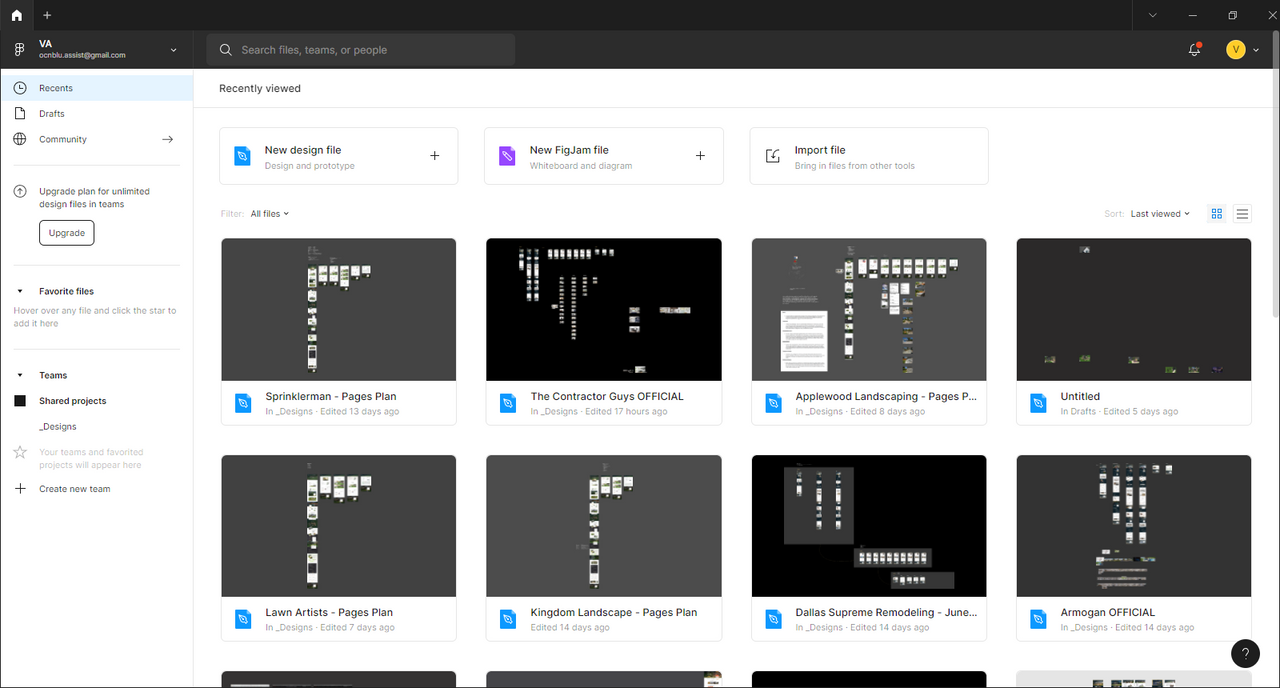This screenshot has width=1280, height=688.
Task: Create a New design file
Action: point(339,156)
